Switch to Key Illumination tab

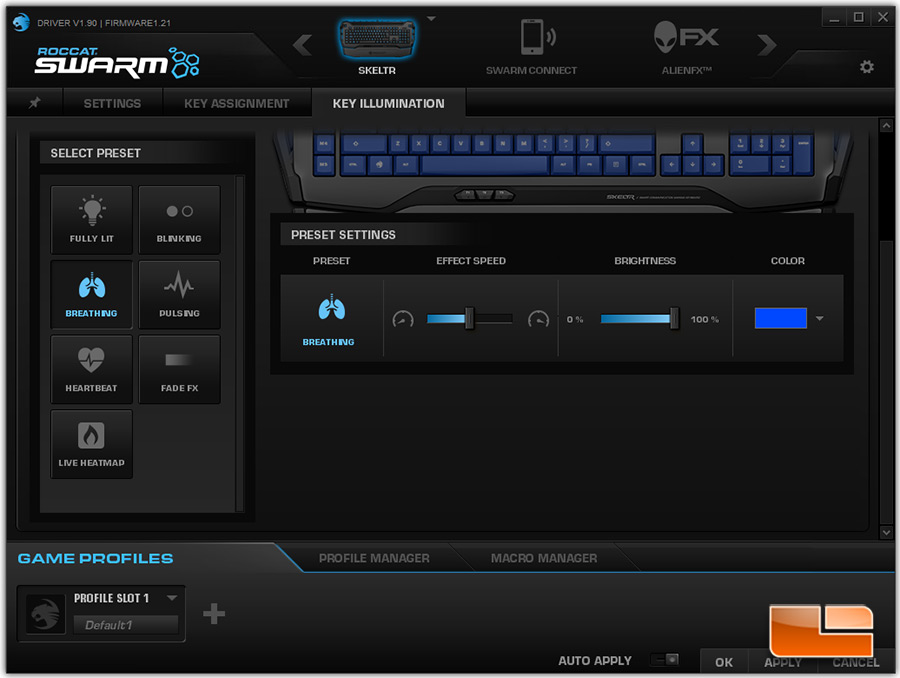389,103
